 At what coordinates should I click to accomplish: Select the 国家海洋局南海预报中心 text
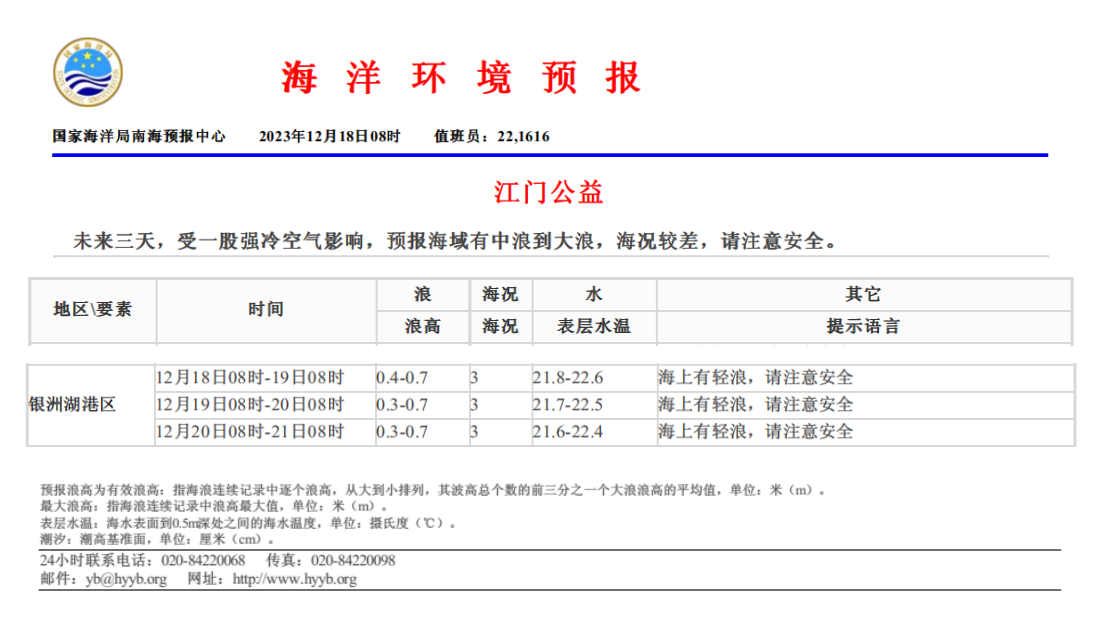pos(139,137)
